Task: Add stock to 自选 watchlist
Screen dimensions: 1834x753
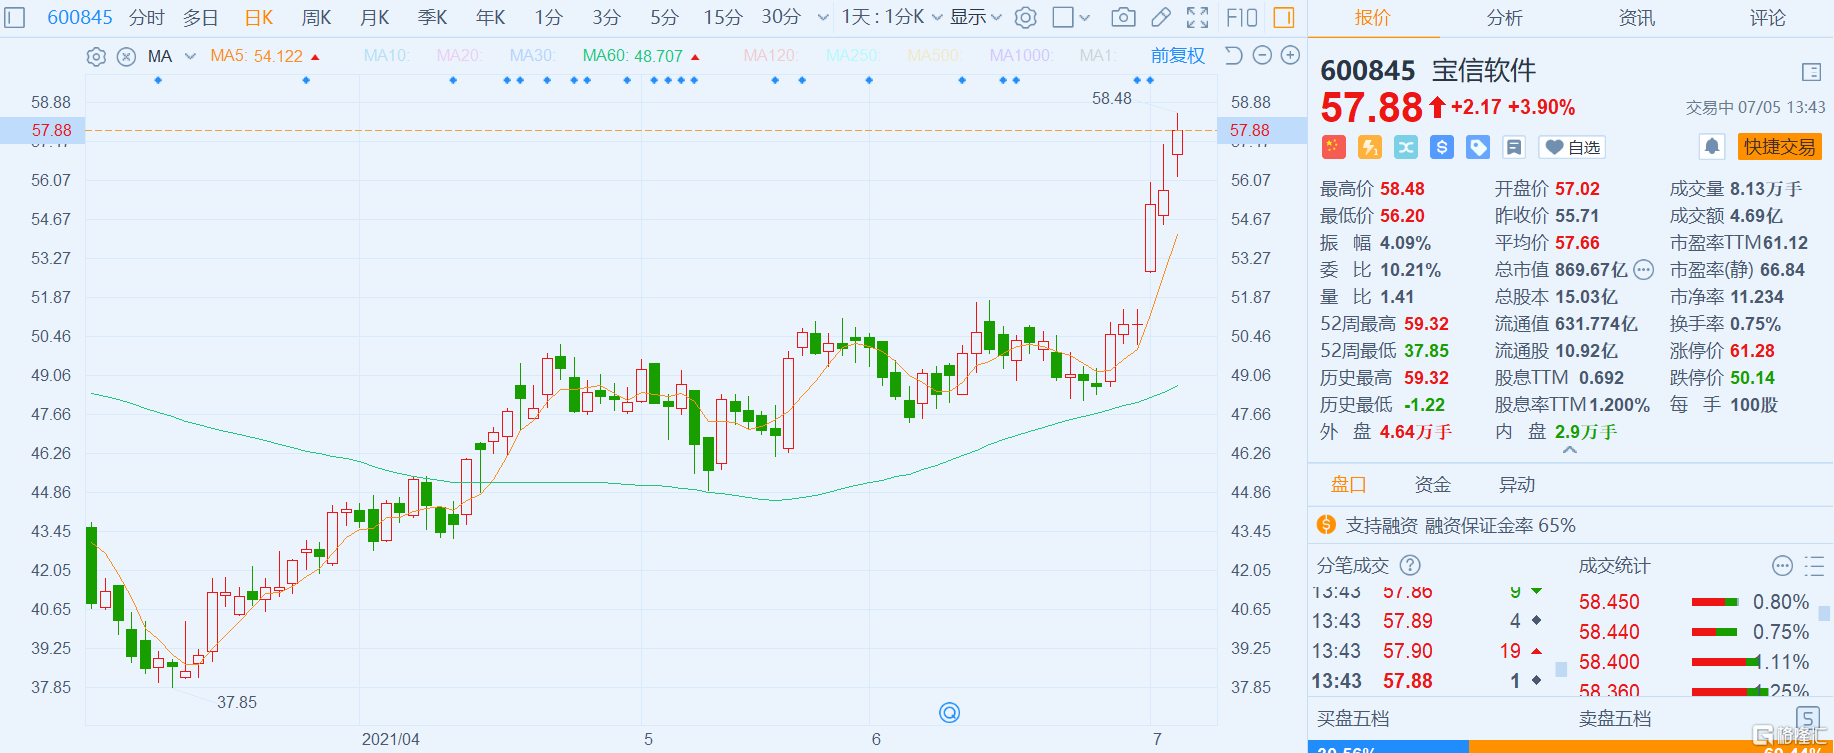Action: coord(1572,147)
